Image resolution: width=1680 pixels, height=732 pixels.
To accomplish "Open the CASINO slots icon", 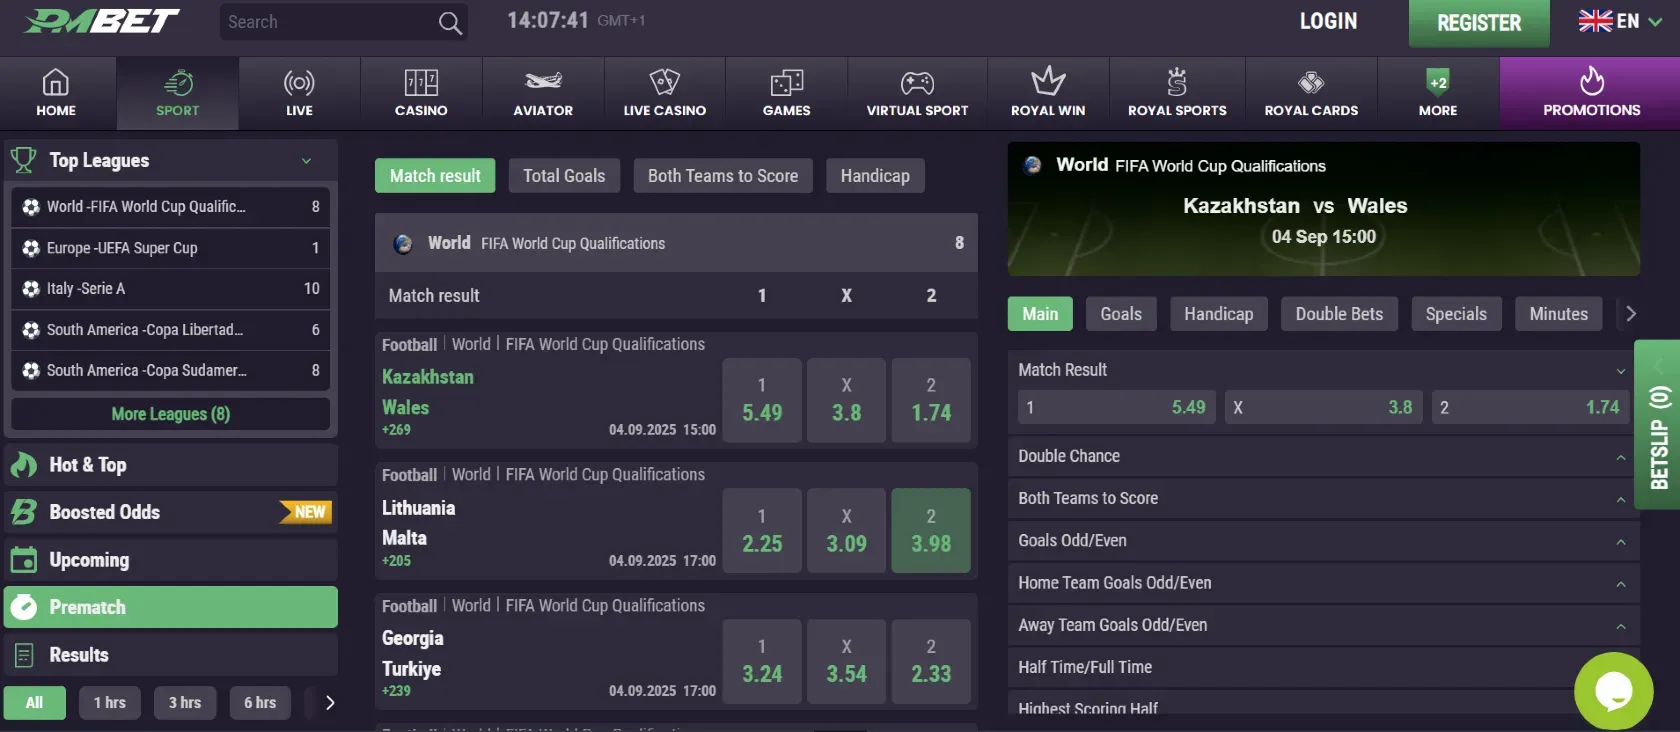I will (x=421, y=82).
